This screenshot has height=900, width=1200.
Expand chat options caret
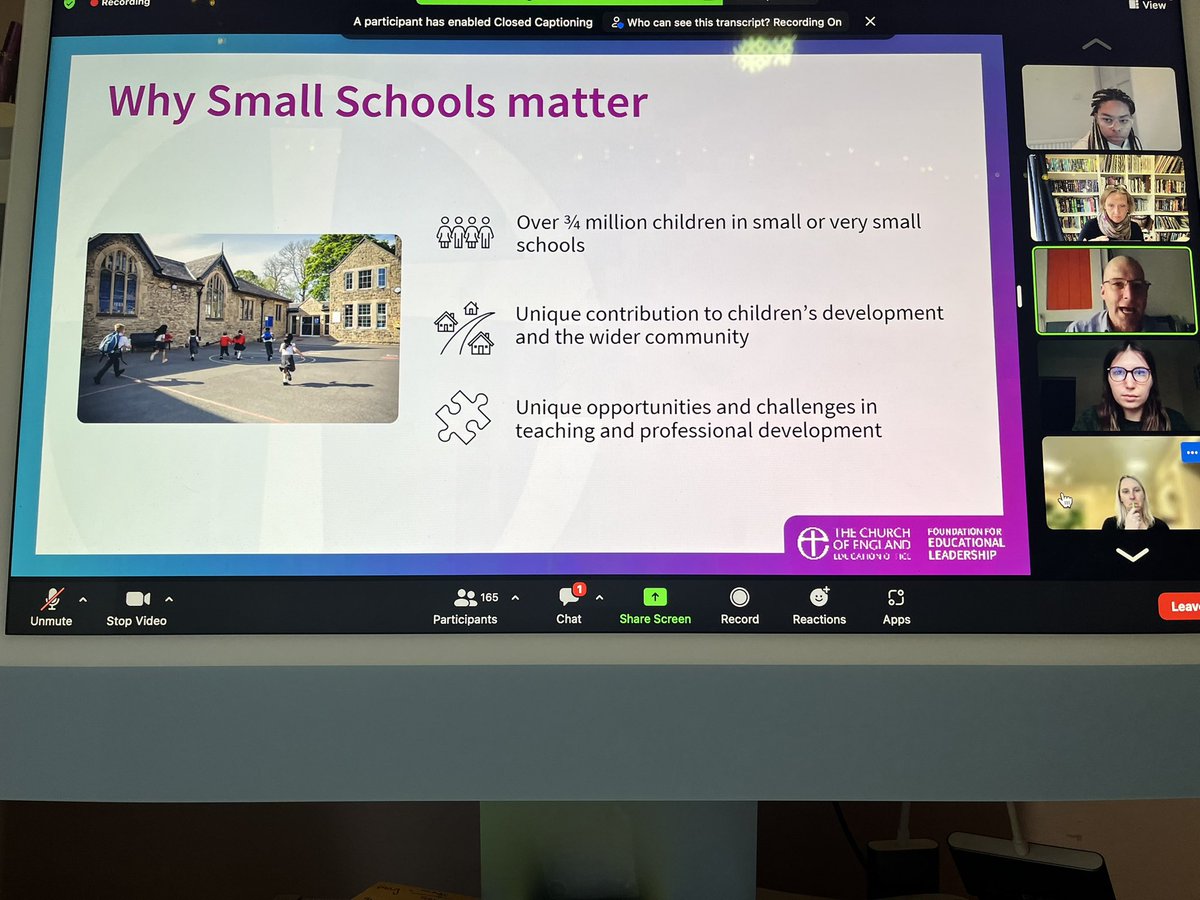pyautogui.click(x=600, y=598)
